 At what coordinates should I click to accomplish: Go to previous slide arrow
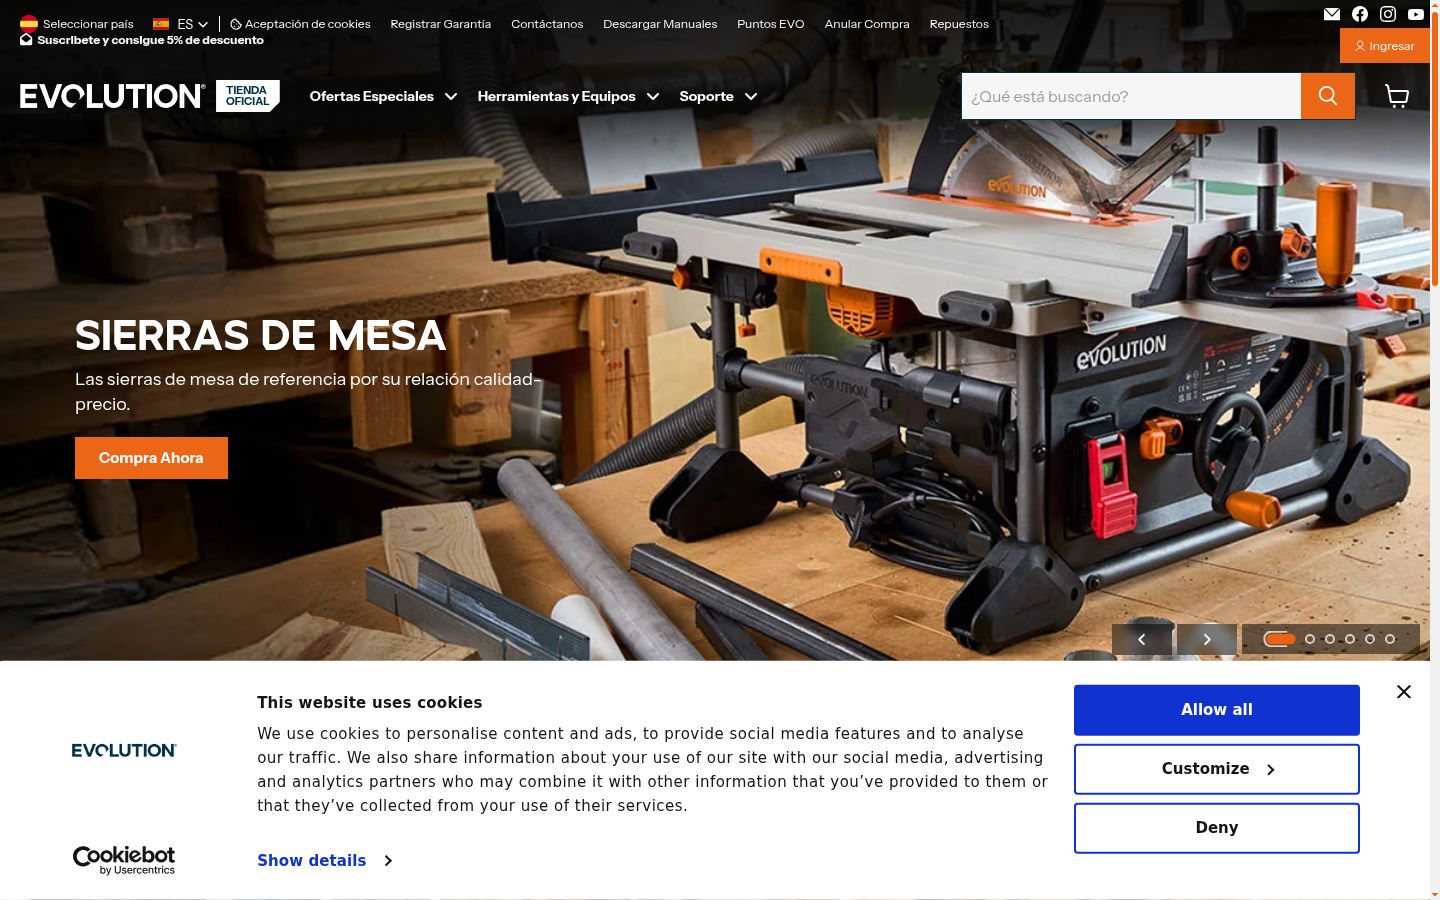1142,639
